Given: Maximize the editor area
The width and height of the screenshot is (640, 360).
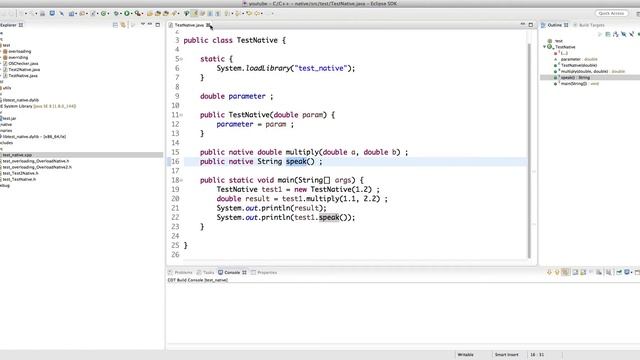Looking at the screenshot, I should (531, 25).
